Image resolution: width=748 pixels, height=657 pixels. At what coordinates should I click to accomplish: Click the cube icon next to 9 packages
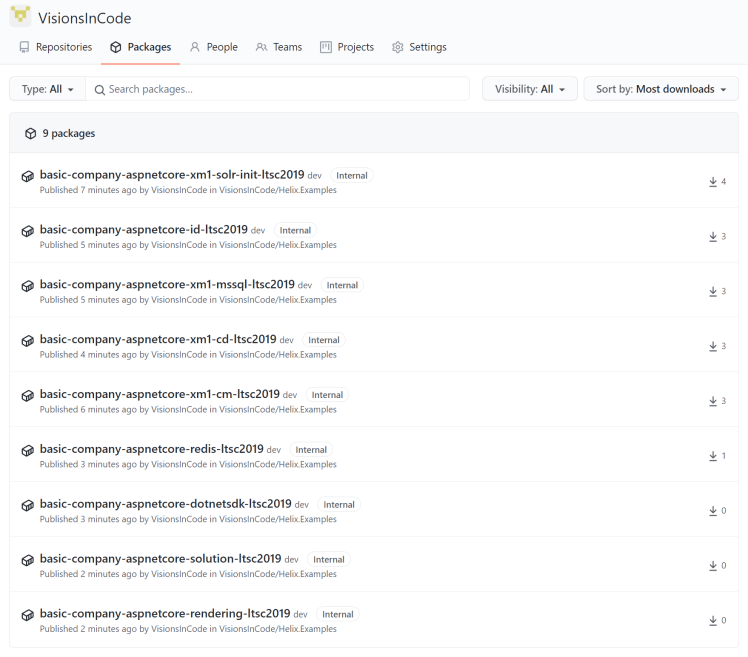coord(31,133)
